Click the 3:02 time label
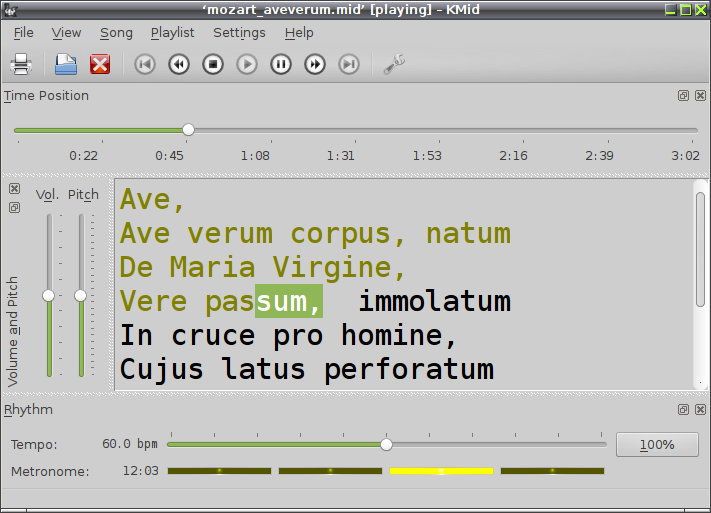 (685, 156)
